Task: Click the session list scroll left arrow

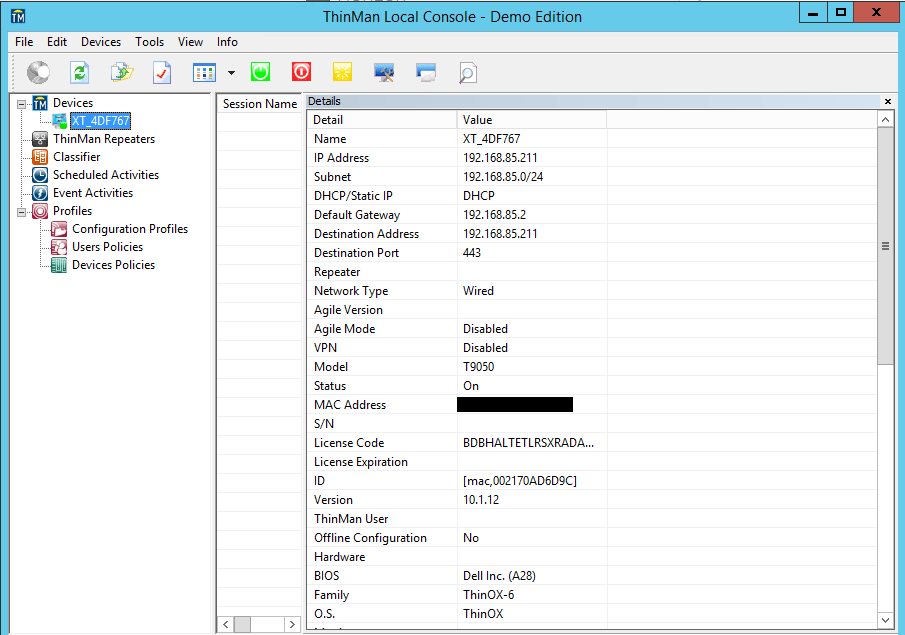Action: coord(226,624)
